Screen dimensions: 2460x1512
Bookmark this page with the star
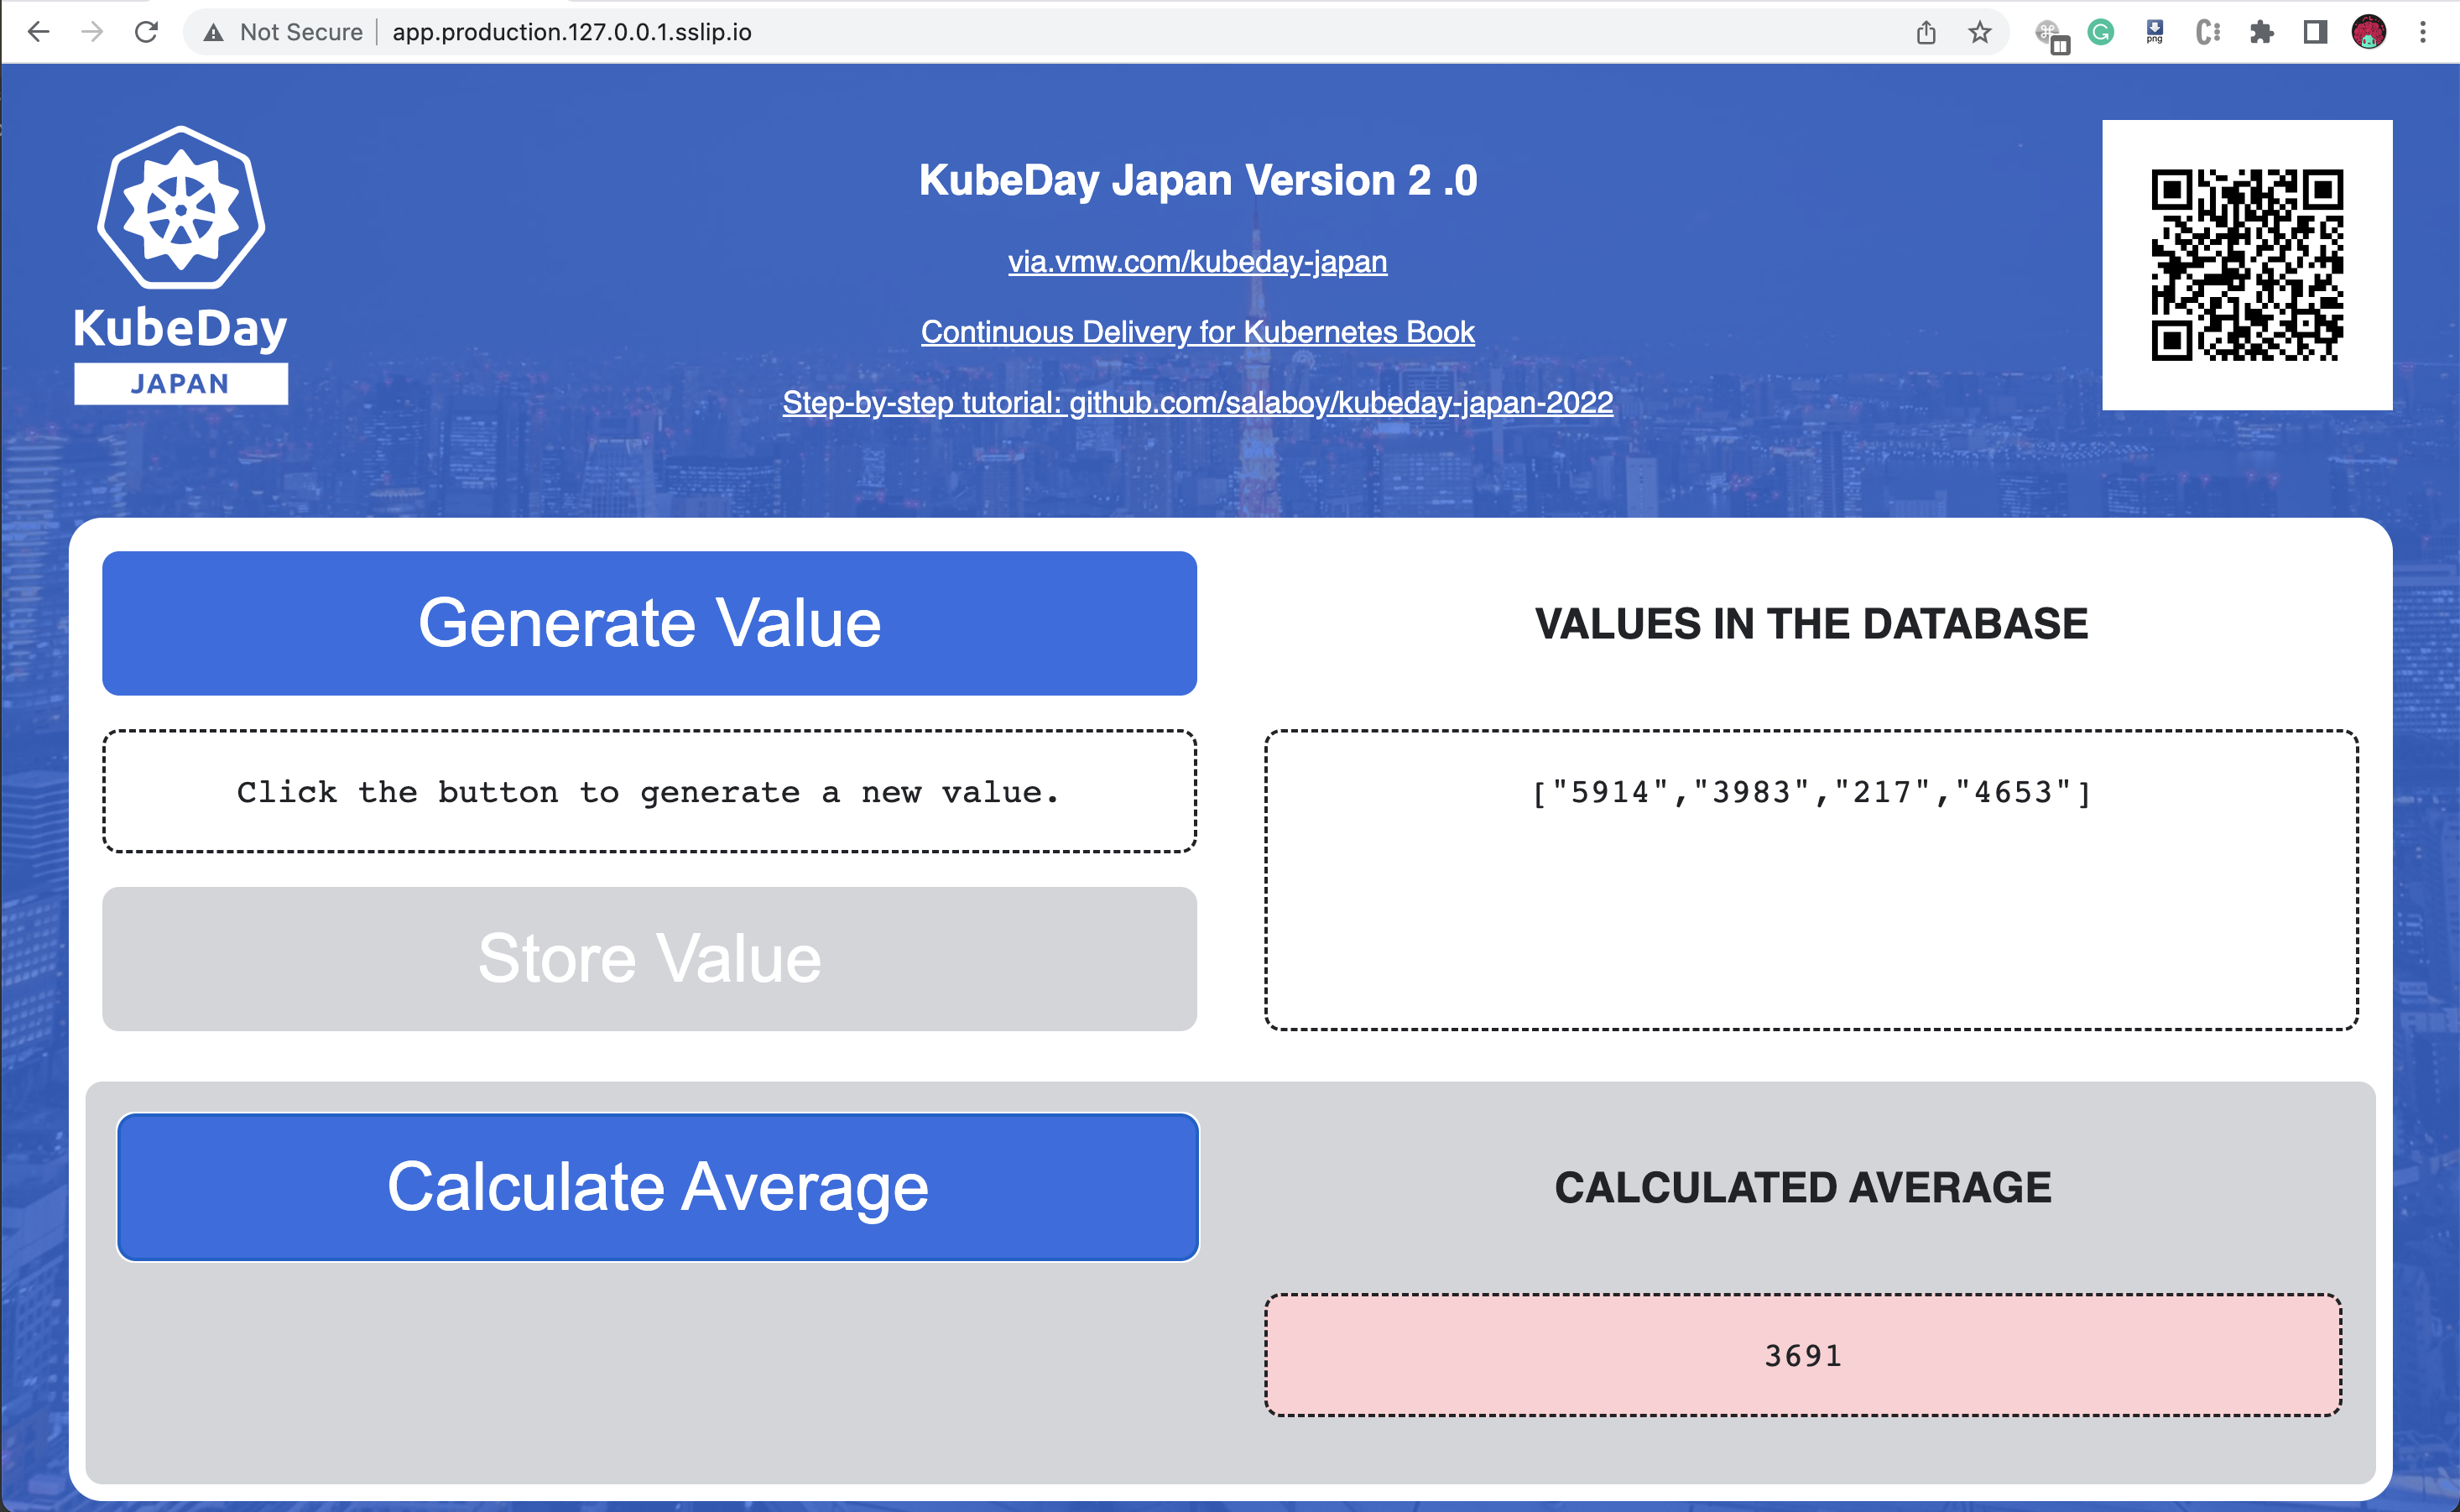[1980, 33]
